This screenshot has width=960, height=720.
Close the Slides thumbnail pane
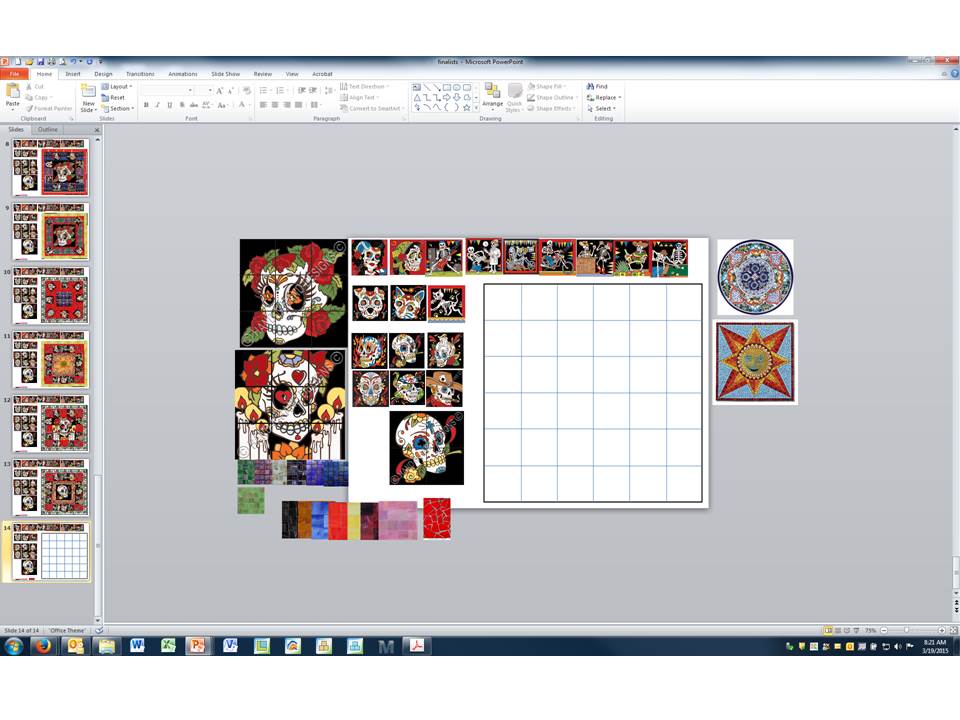point(97,130)
